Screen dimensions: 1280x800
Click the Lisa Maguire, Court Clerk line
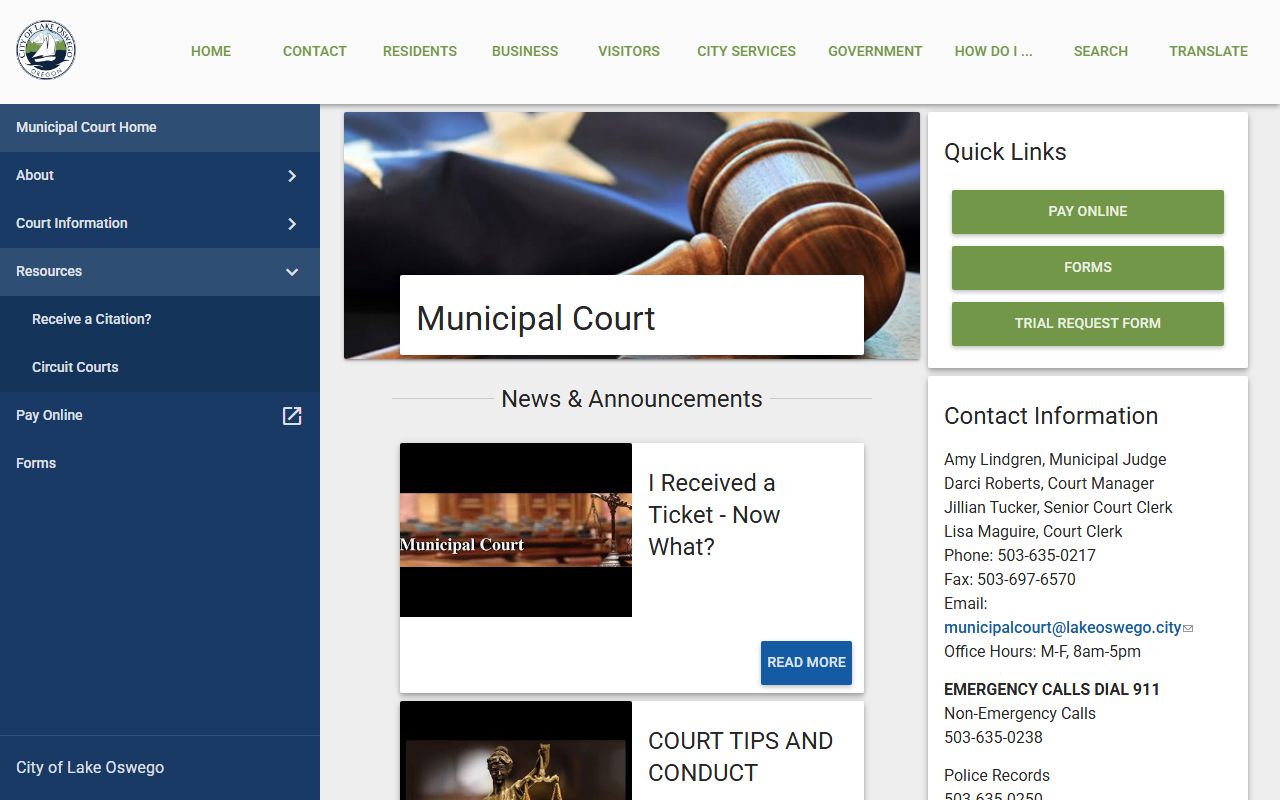tap(1033, 532)
